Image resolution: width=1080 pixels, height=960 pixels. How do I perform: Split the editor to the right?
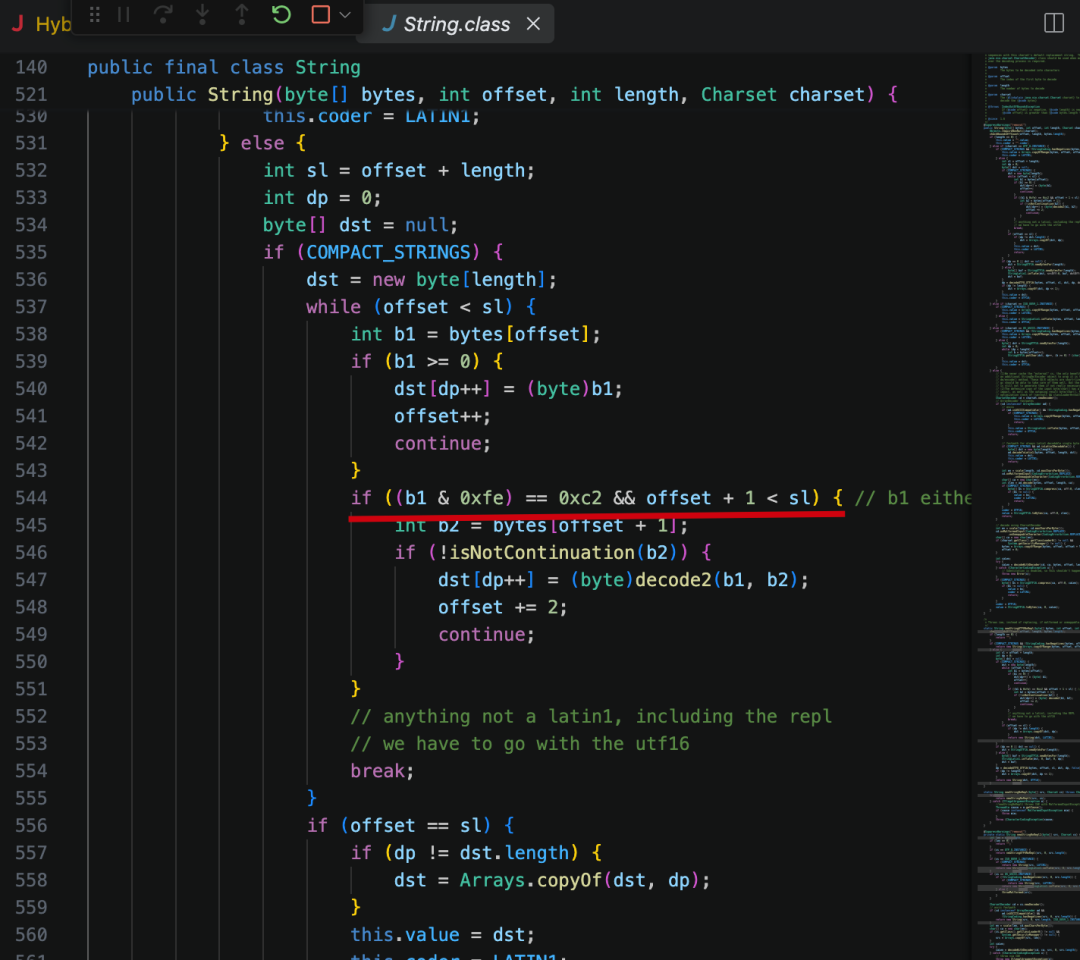click(1054, 23)
